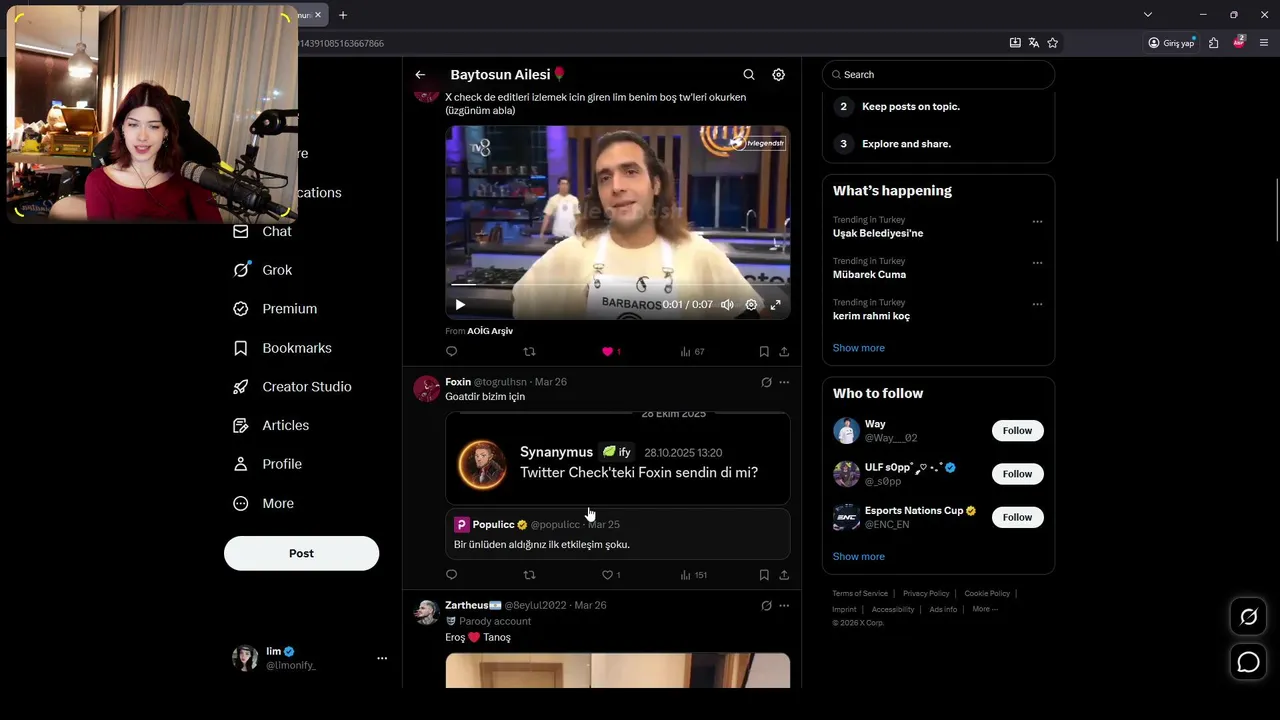Viewport: 1280px width, 720px height.
Task: Share the video post
Action: [x=784, y=352]
